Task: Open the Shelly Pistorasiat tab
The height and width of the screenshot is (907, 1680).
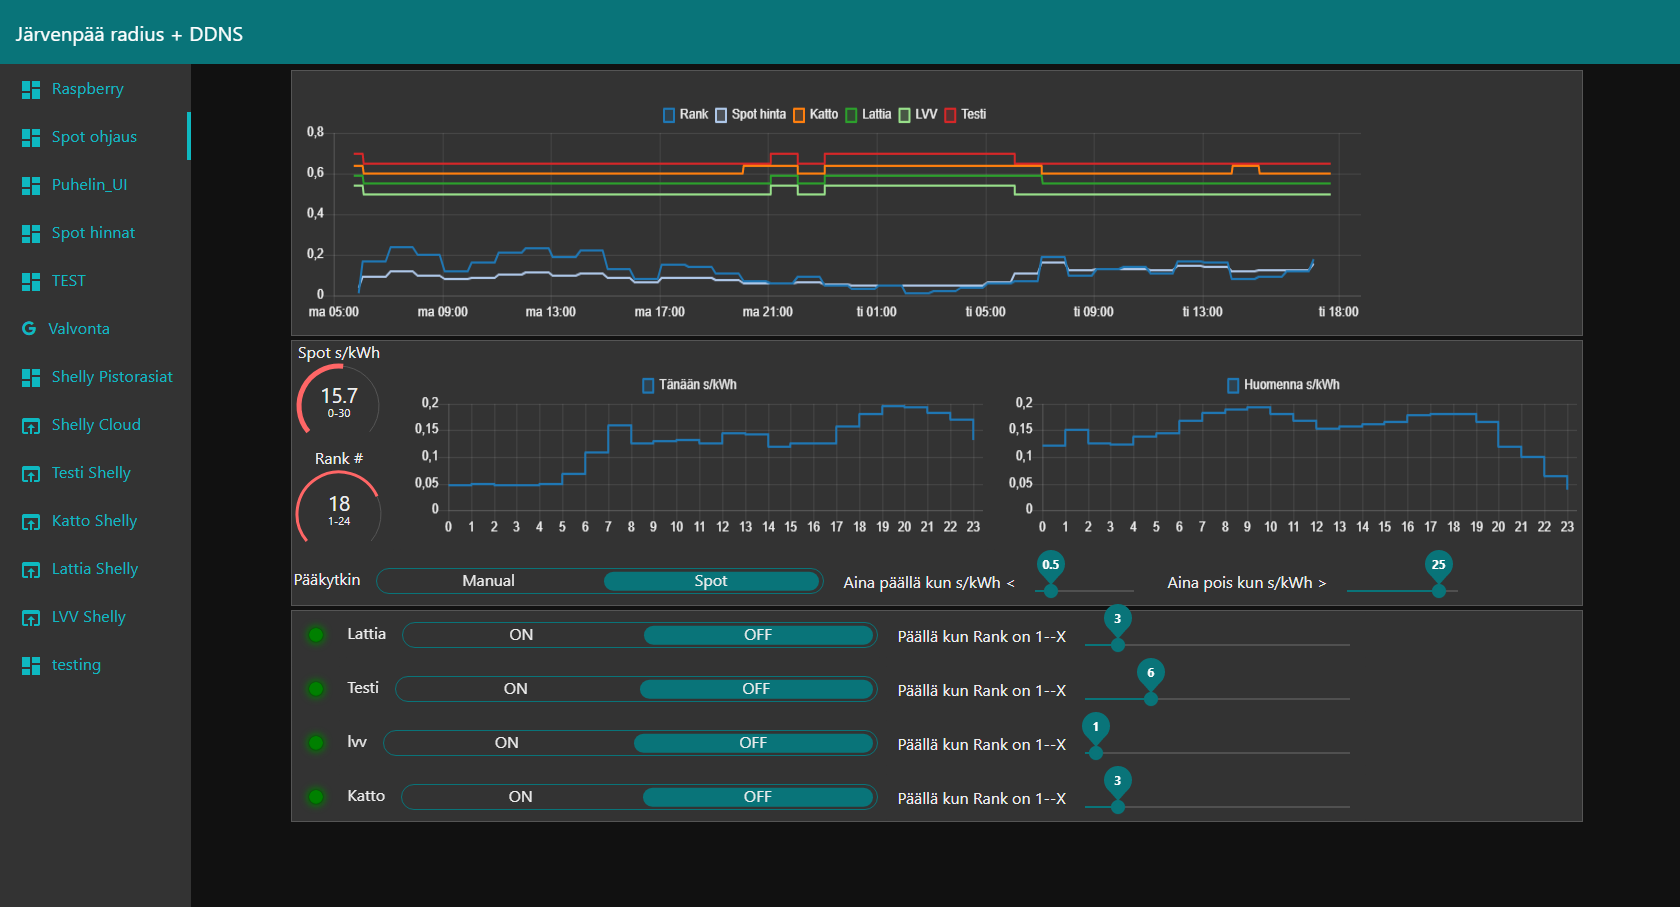Action: pos(112,377)
